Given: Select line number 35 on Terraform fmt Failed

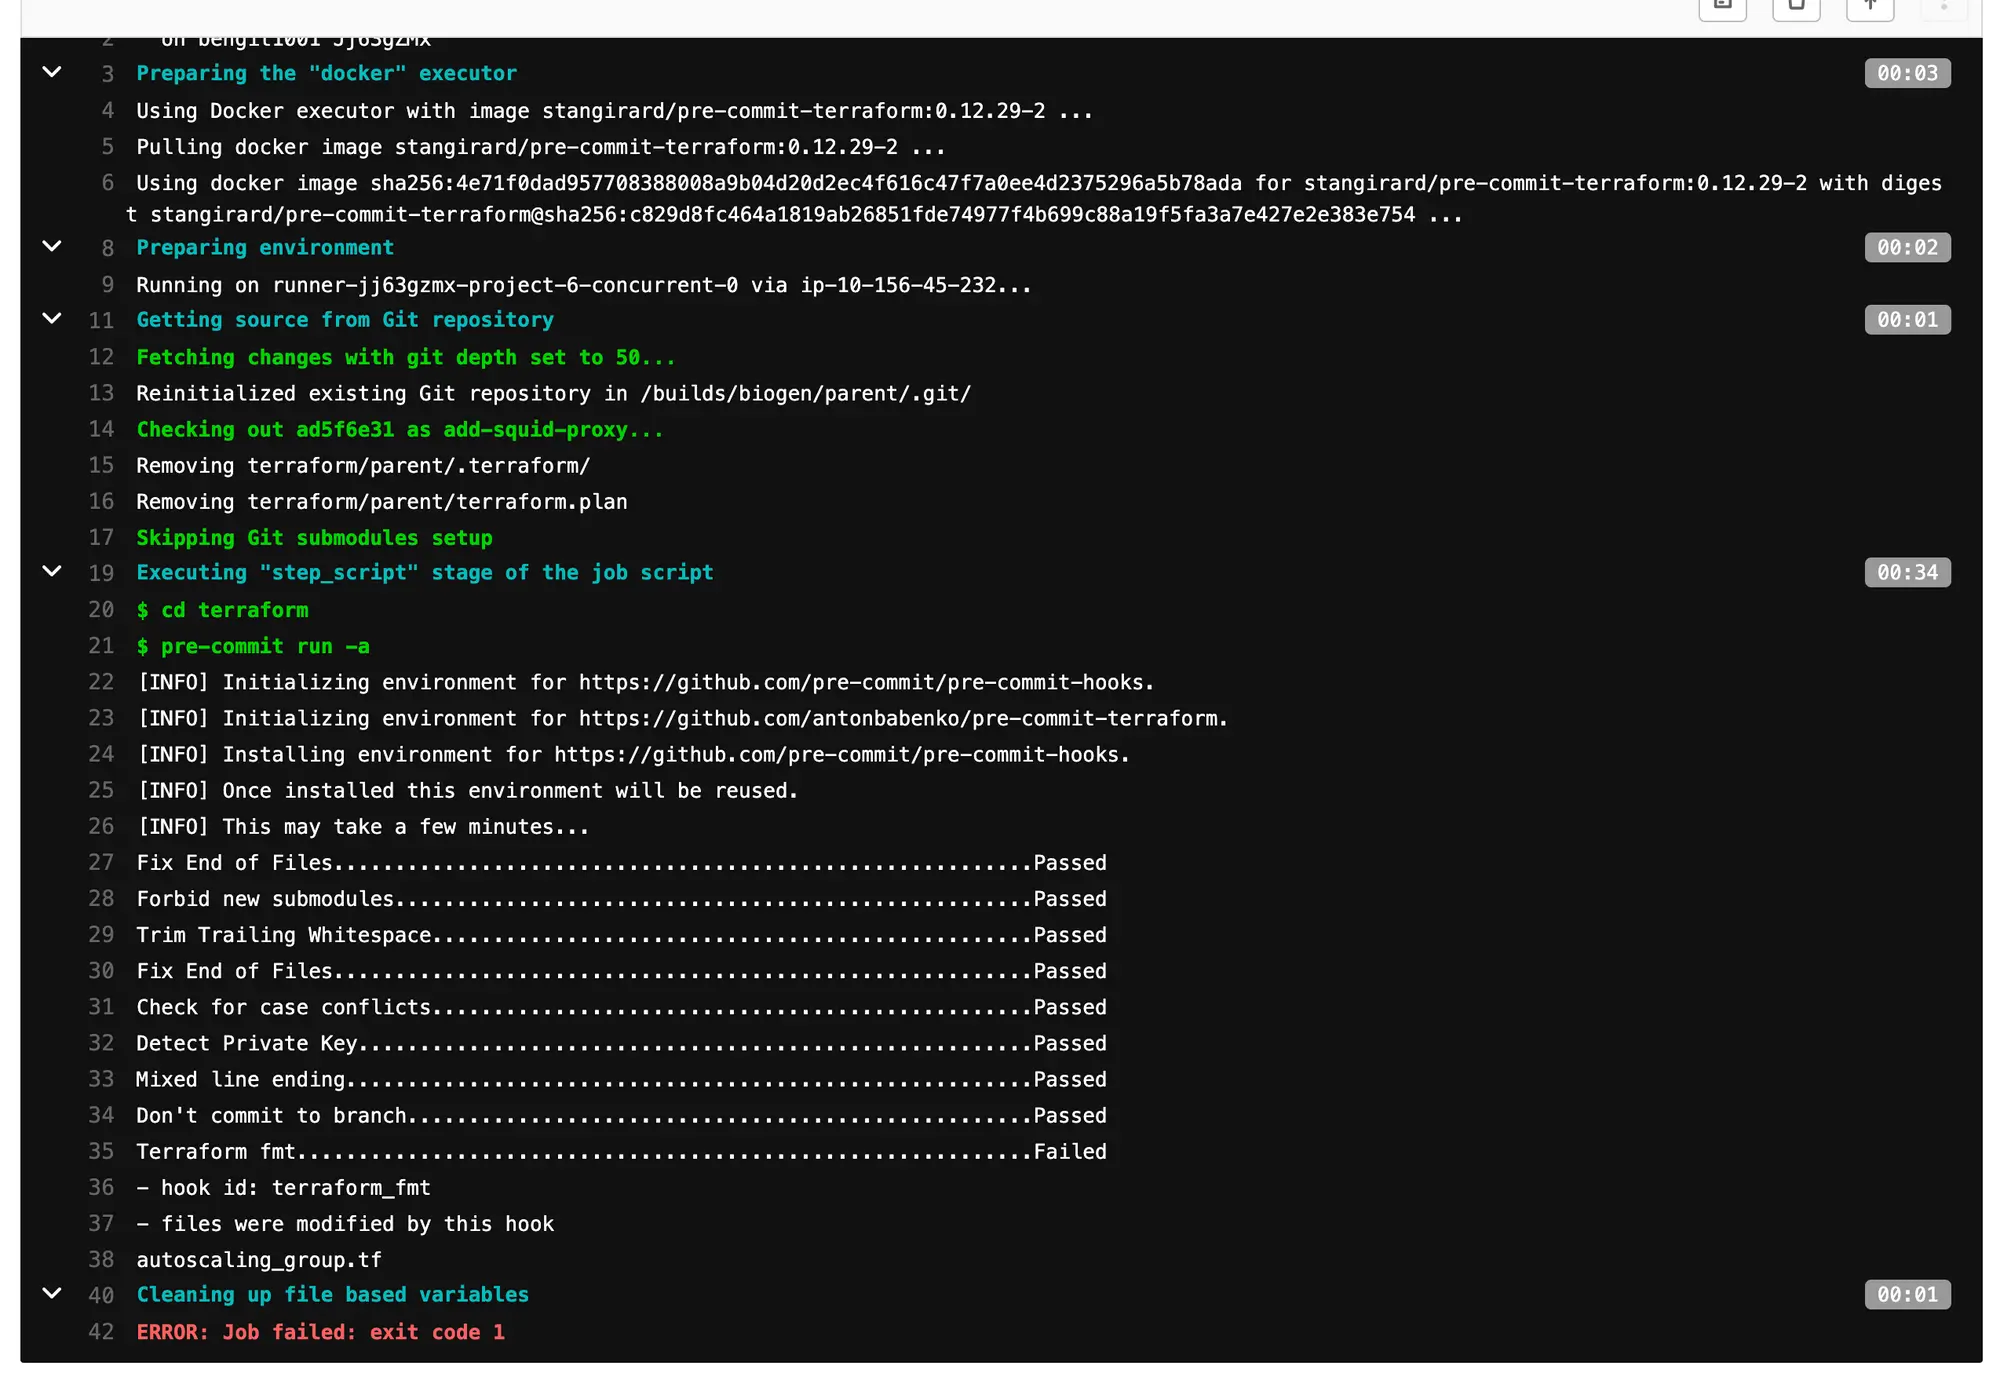Looking at the screenshot, I should click(x=101, y=1151).
